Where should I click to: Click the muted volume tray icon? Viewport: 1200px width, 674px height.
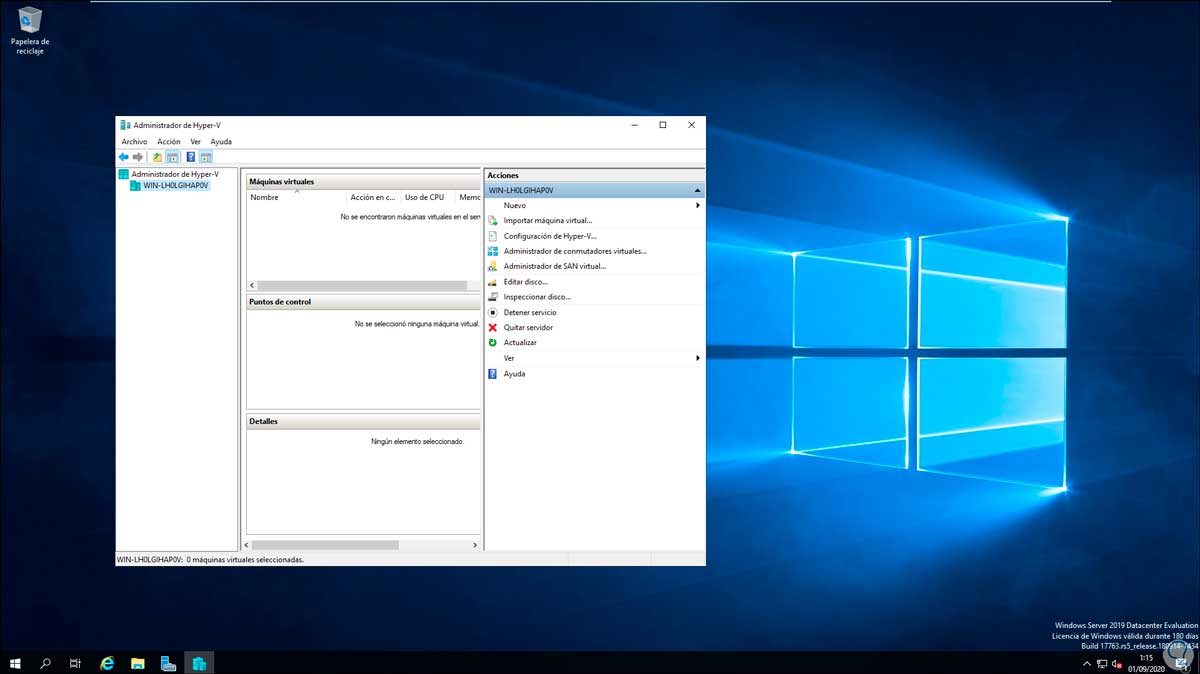coord(1117,663)
